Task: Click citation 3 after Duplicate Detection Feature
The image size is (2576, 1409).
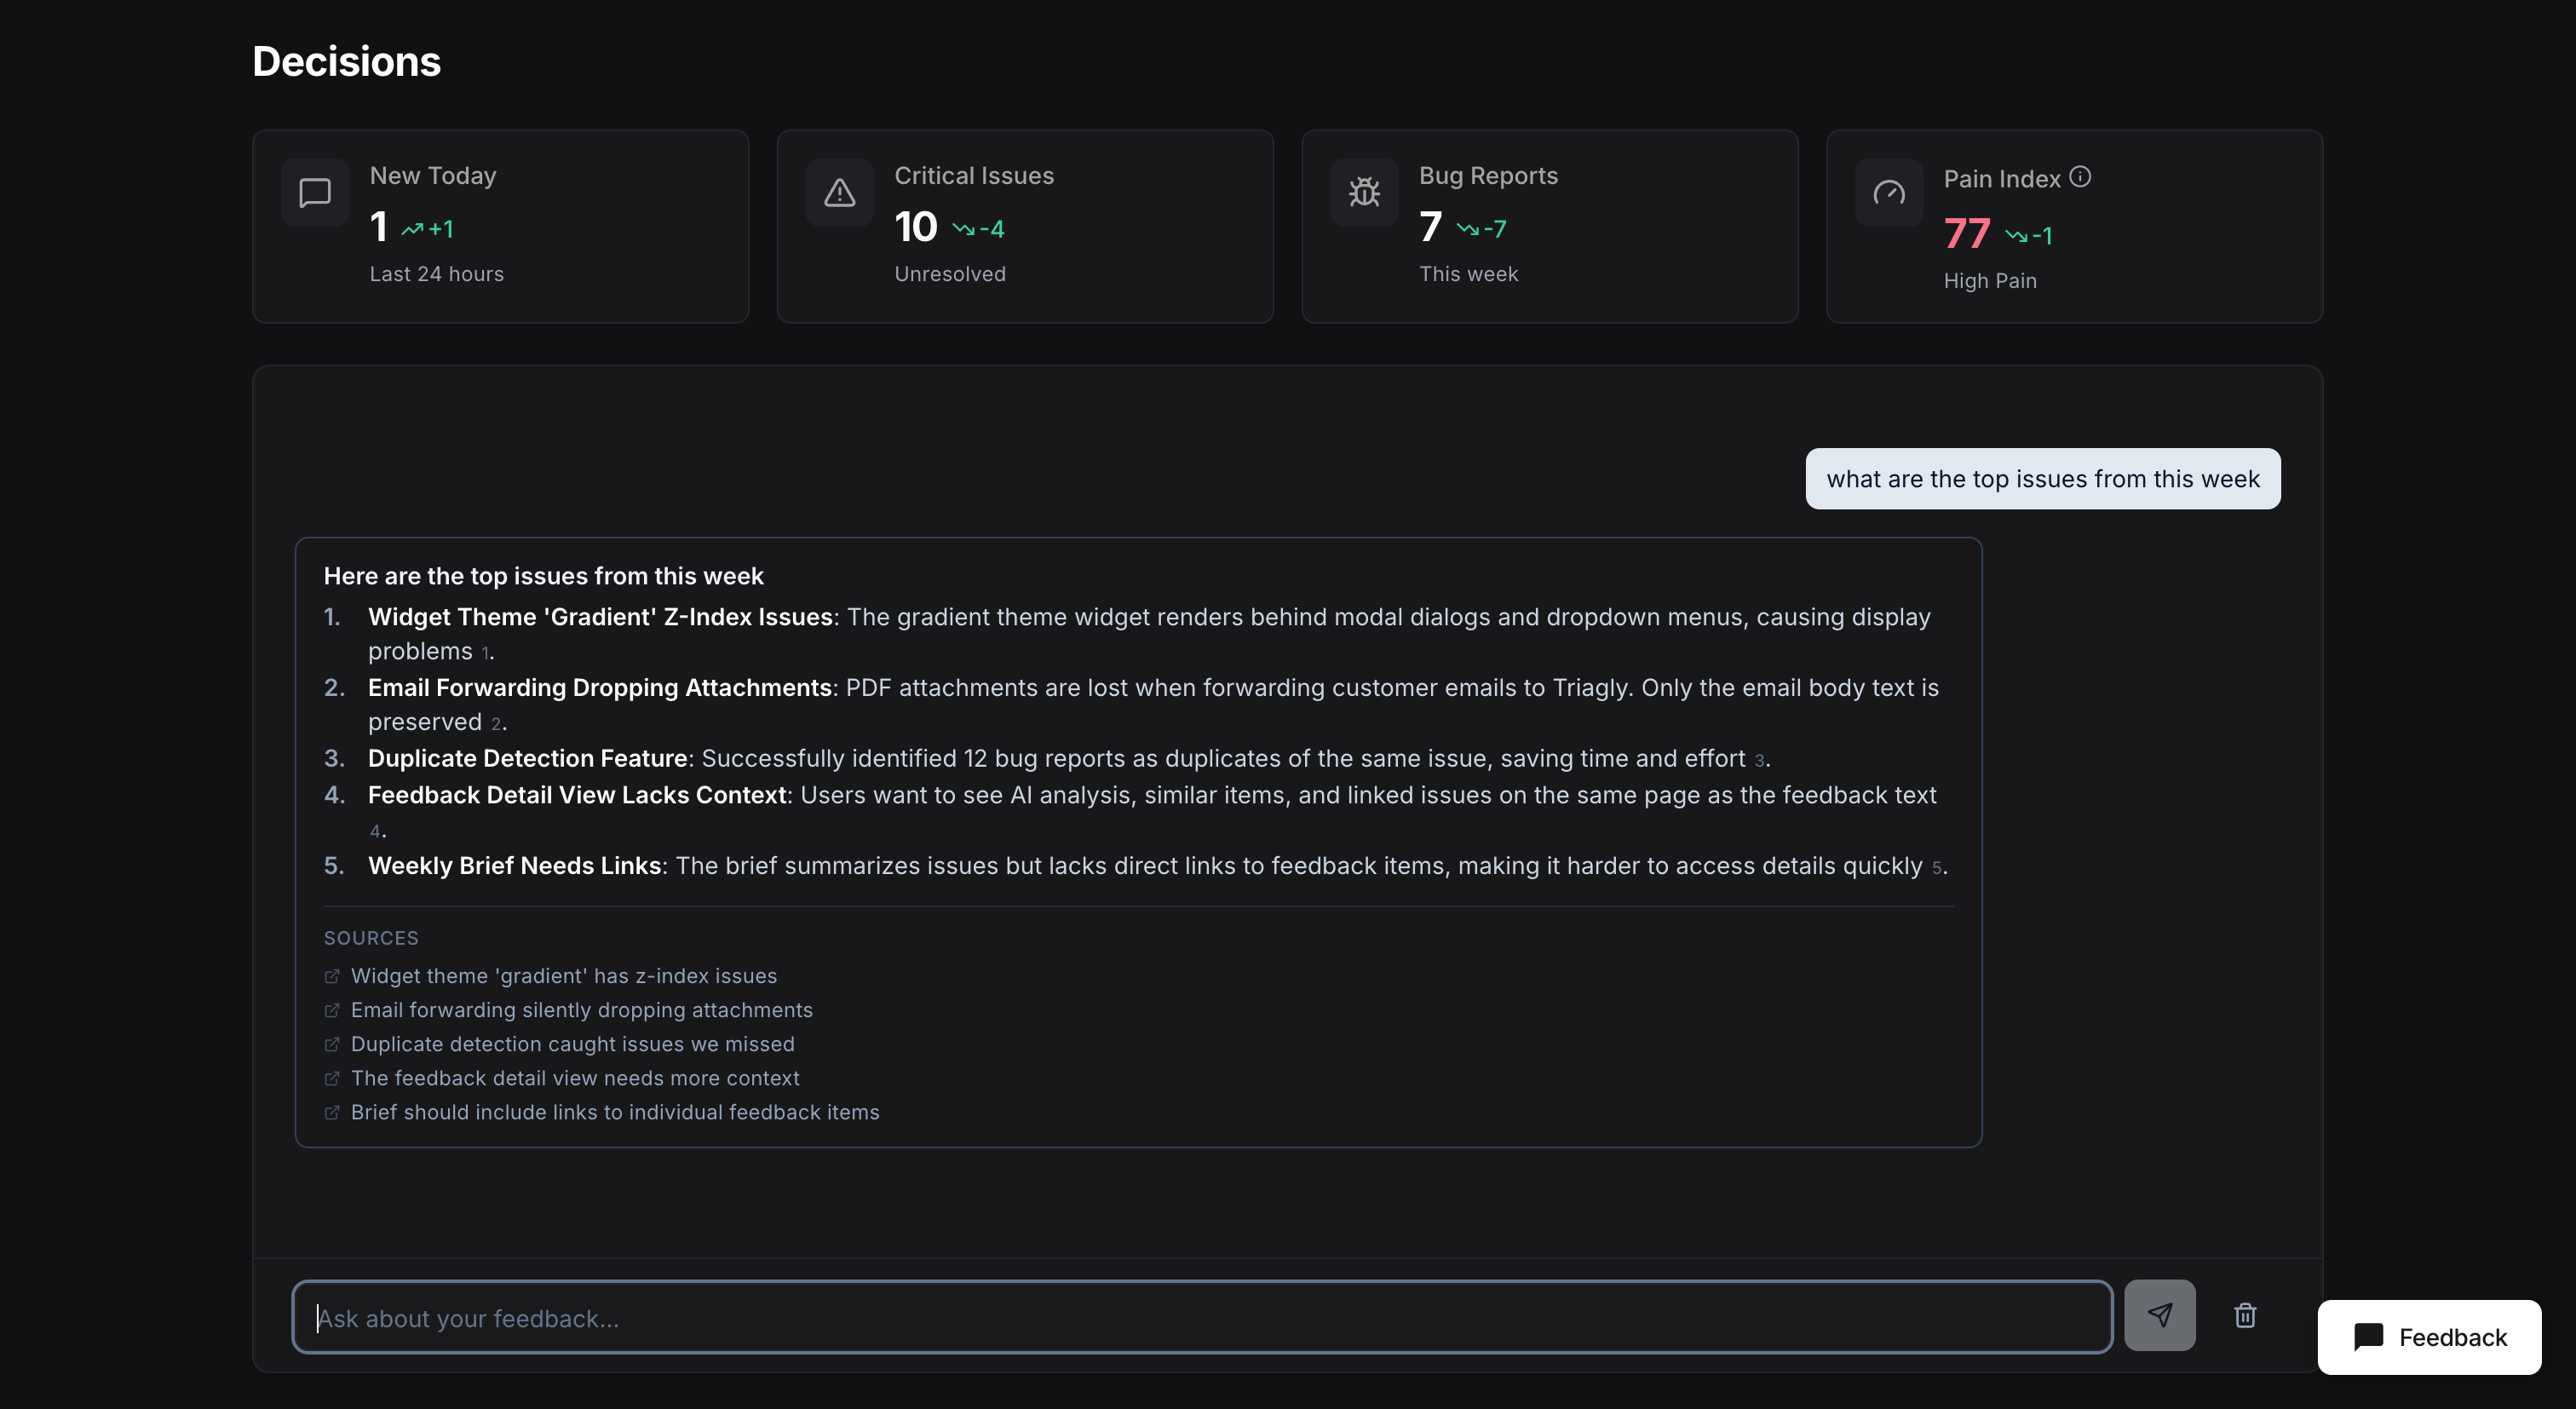Action: coord(1758,761)
